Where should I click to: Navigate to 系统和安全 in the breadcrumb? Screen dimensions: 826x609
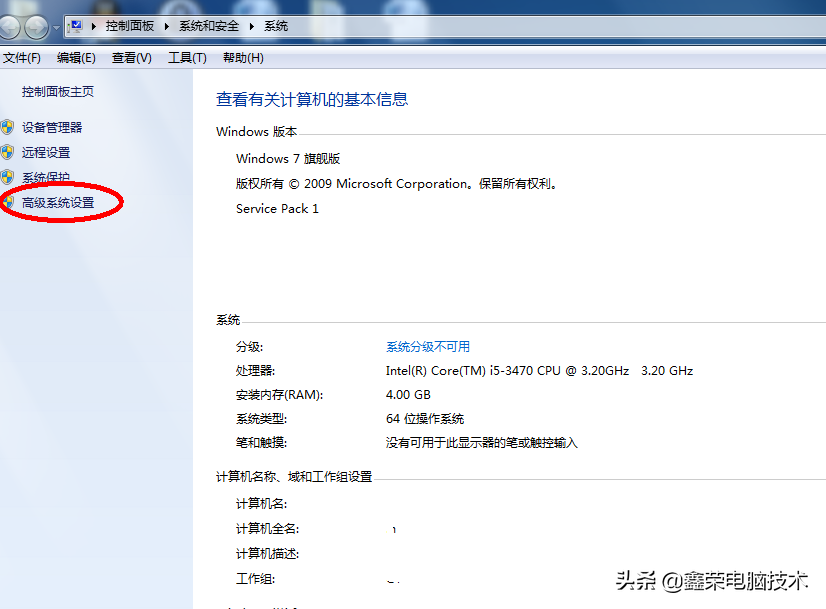click(209, 27)
